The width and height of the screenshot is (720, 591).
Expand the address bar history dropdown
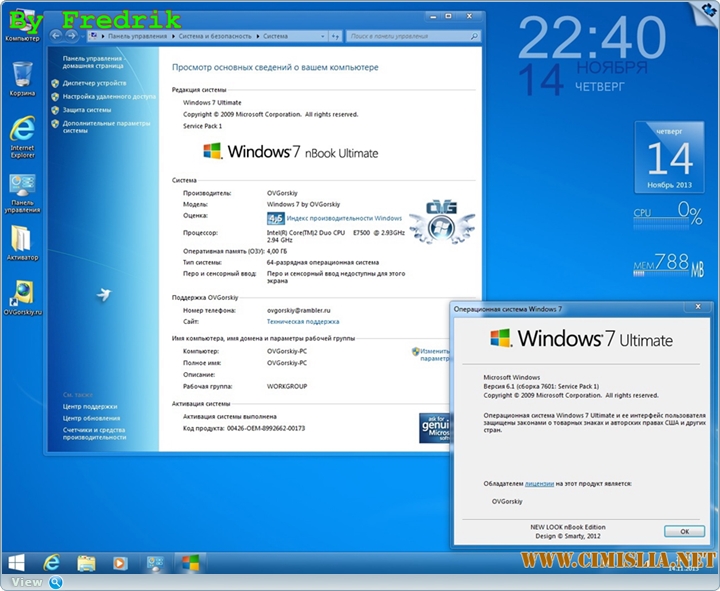coord(327,36)
